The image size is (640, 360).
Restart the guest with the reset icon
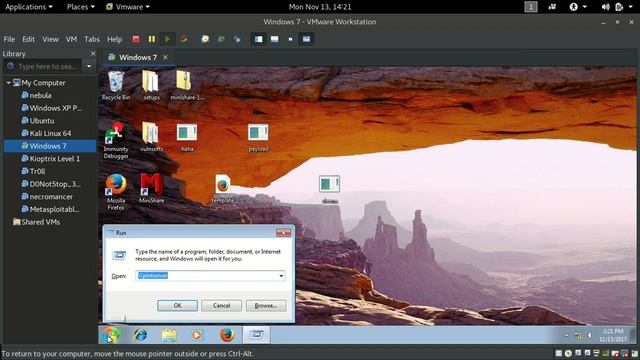point(184,39)
